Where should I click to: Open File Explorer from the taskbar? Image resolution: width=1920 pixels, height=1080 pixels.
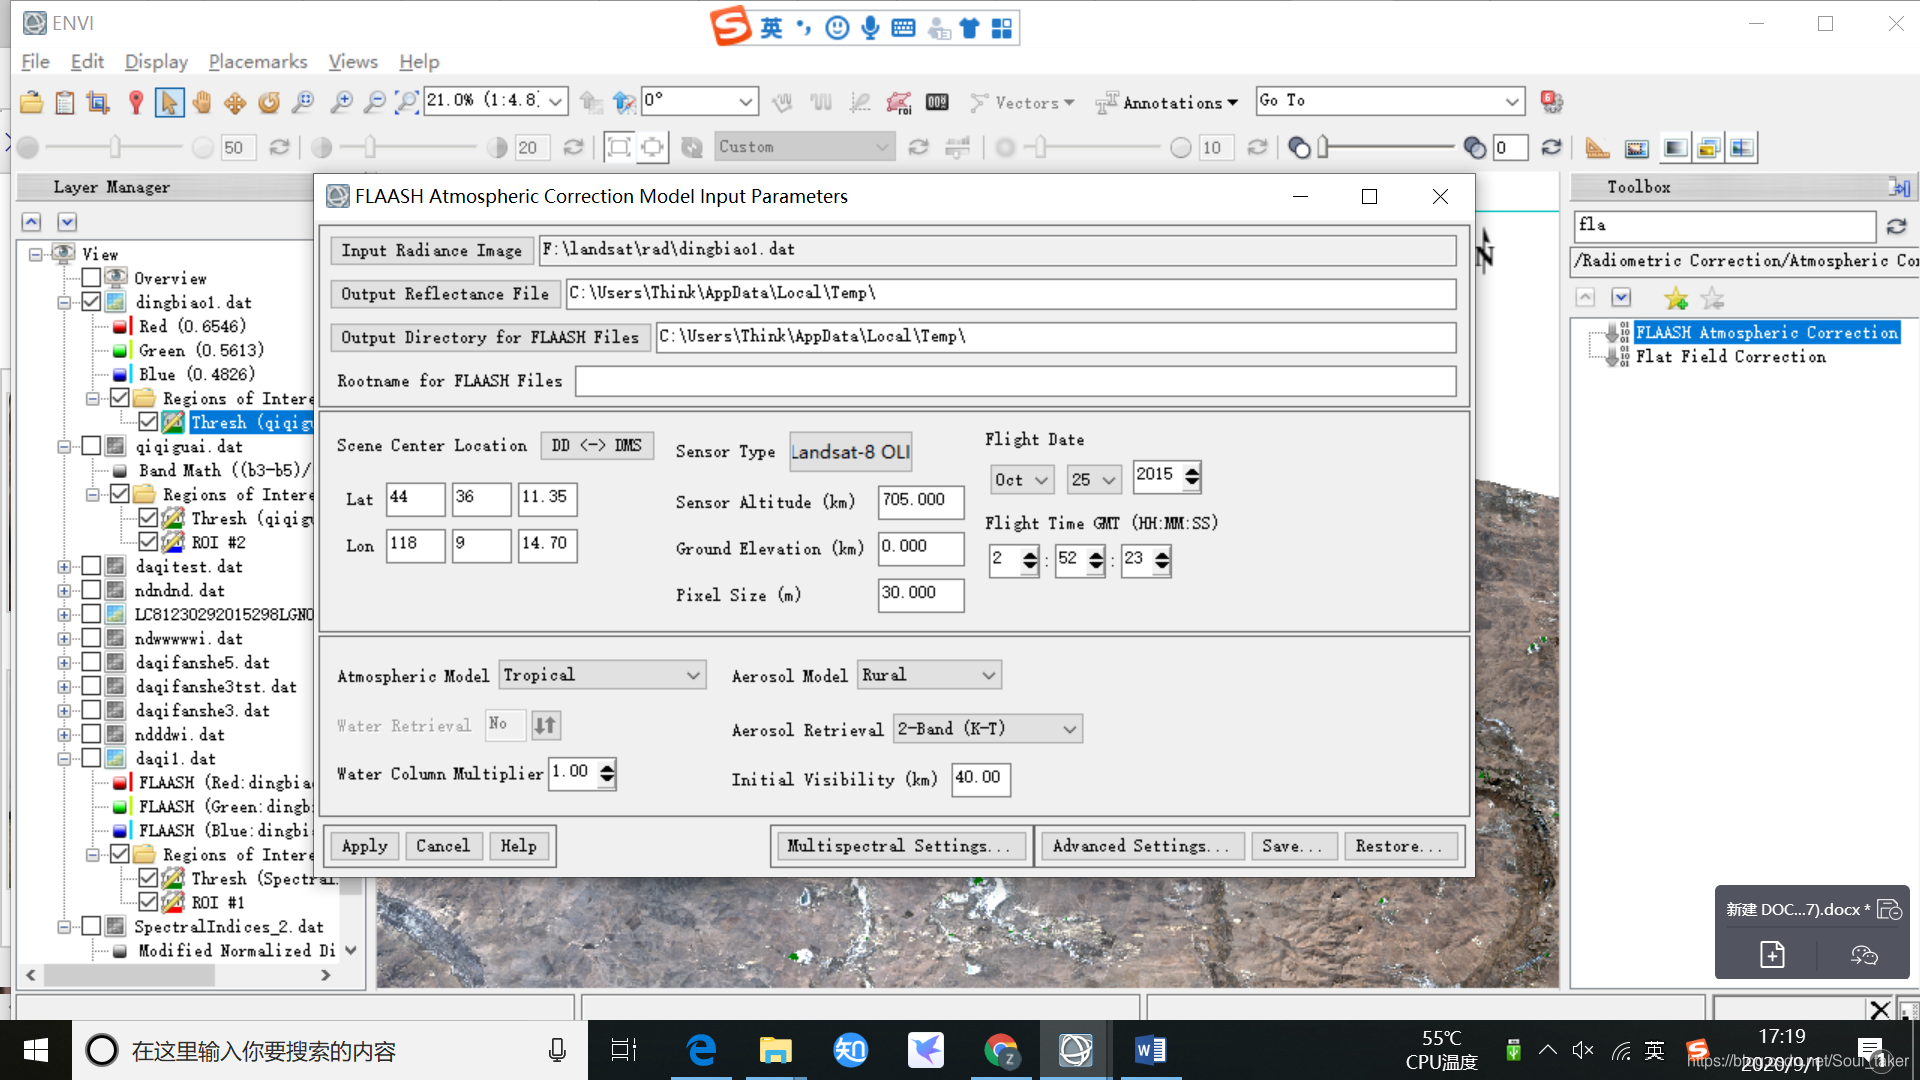(775, 1050)
